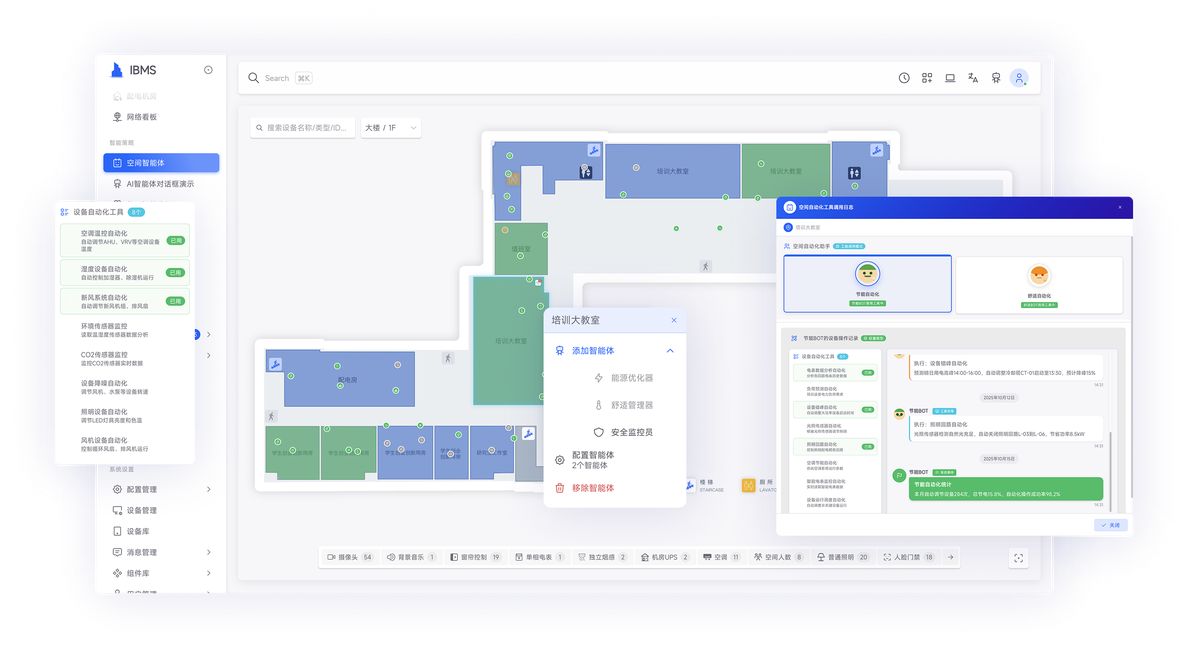Click the fullscreen icon below the floor map
Image resolution: width=1188 pixels, height=648 pixels.
1018,558
